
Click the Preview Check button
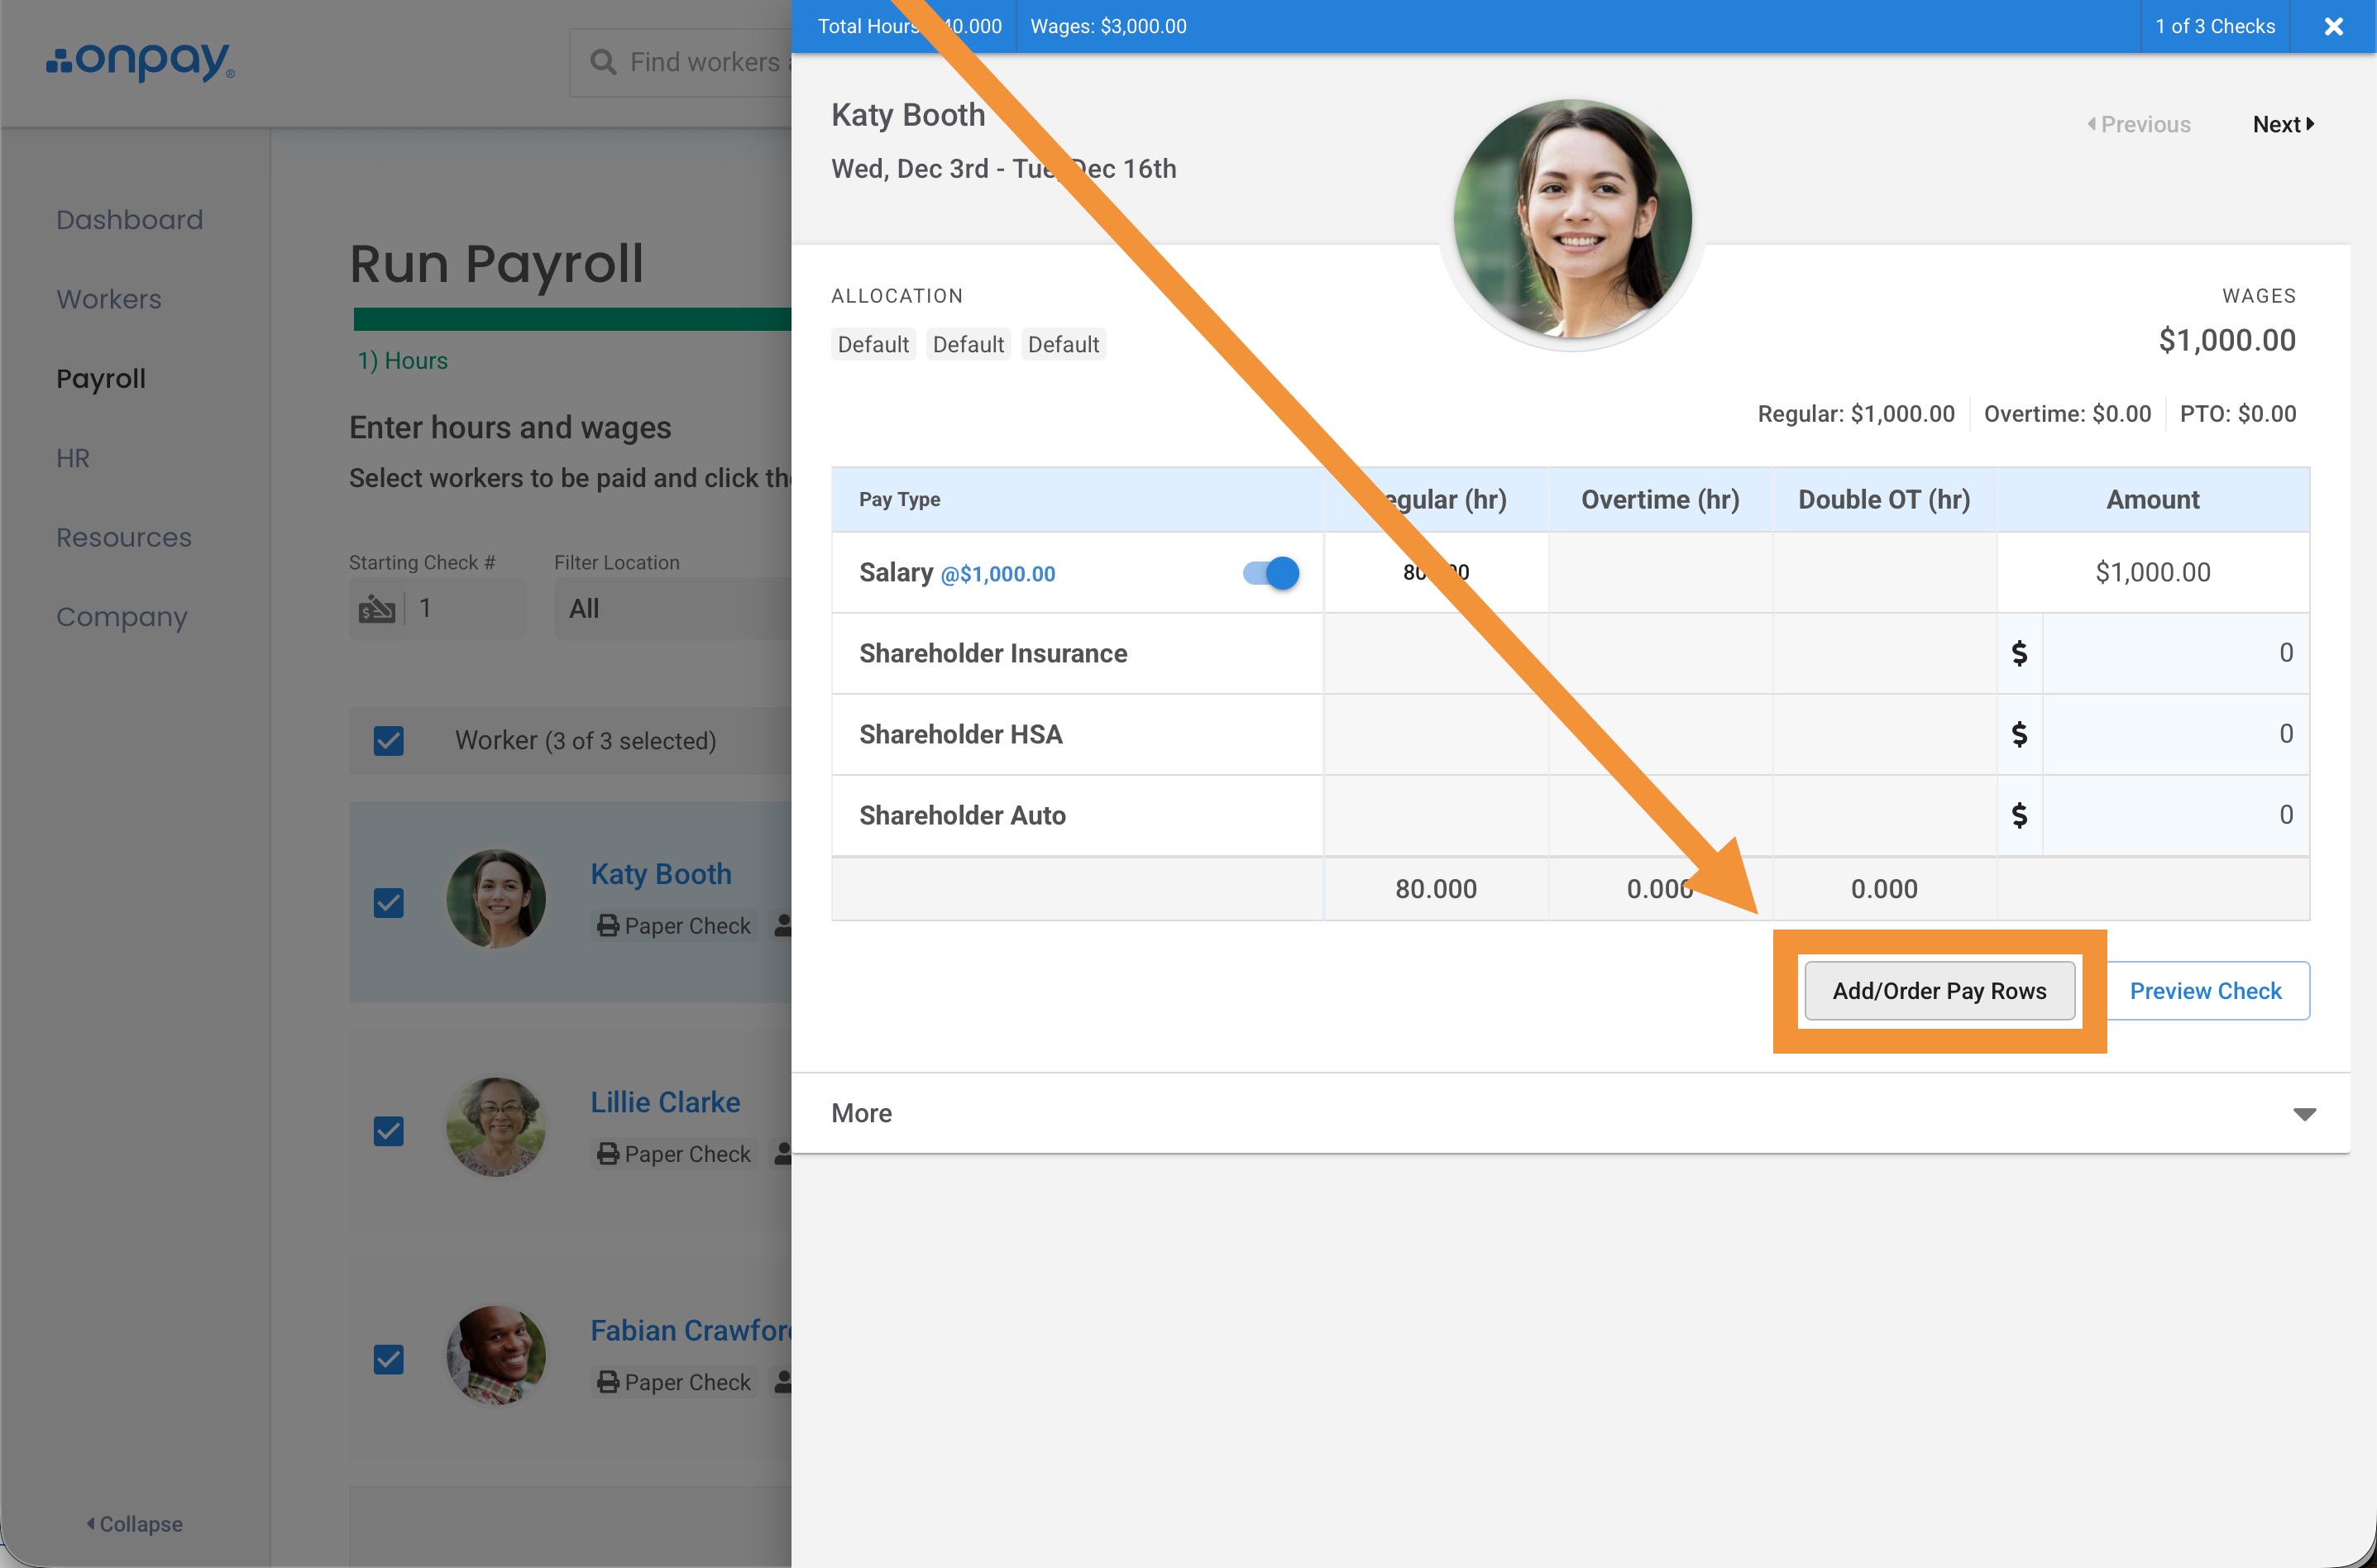click(2204, 991)
